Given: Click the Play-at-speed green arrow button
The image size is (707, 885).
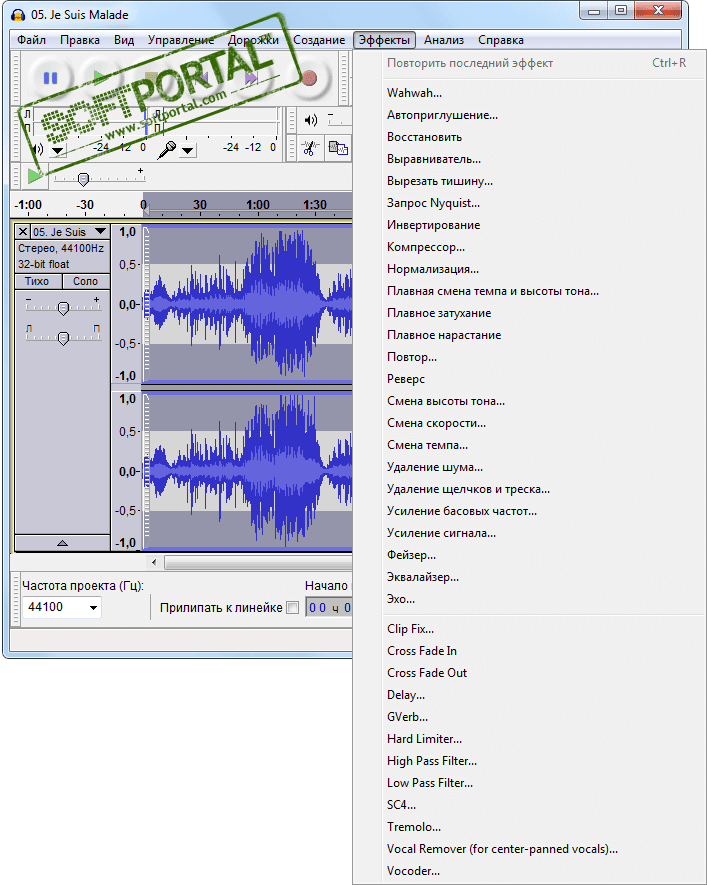Looking at the screenshot, I should (35, 176).
